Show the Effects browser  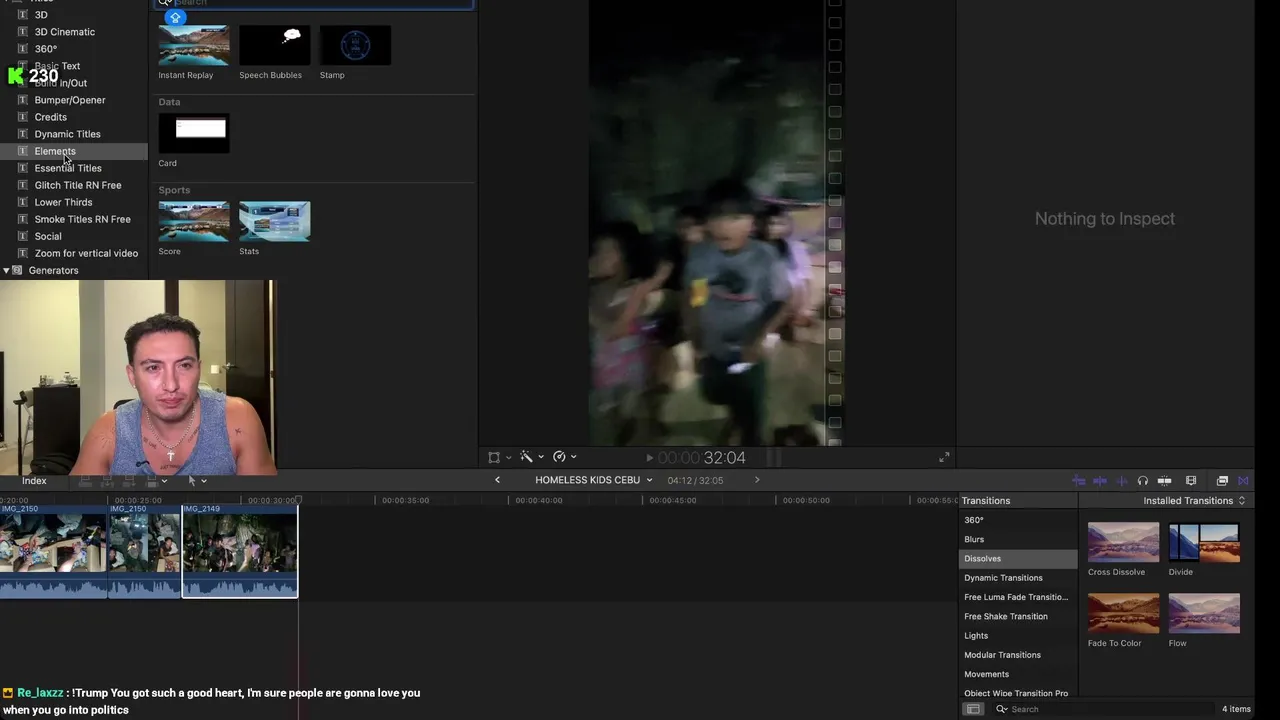[1222, 481]
